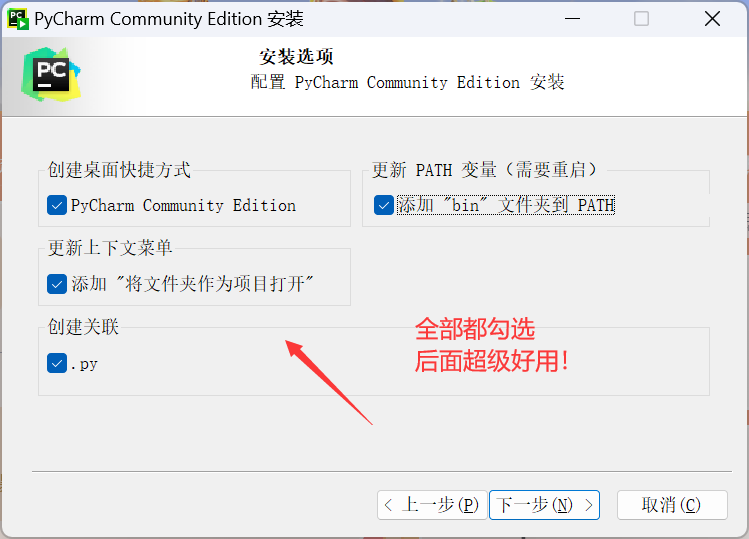This screenshot has height=539, width=749.
Task: Click the "更新 PATH 变量（需要重启）" group label
Action: click(x=485, y=170)
